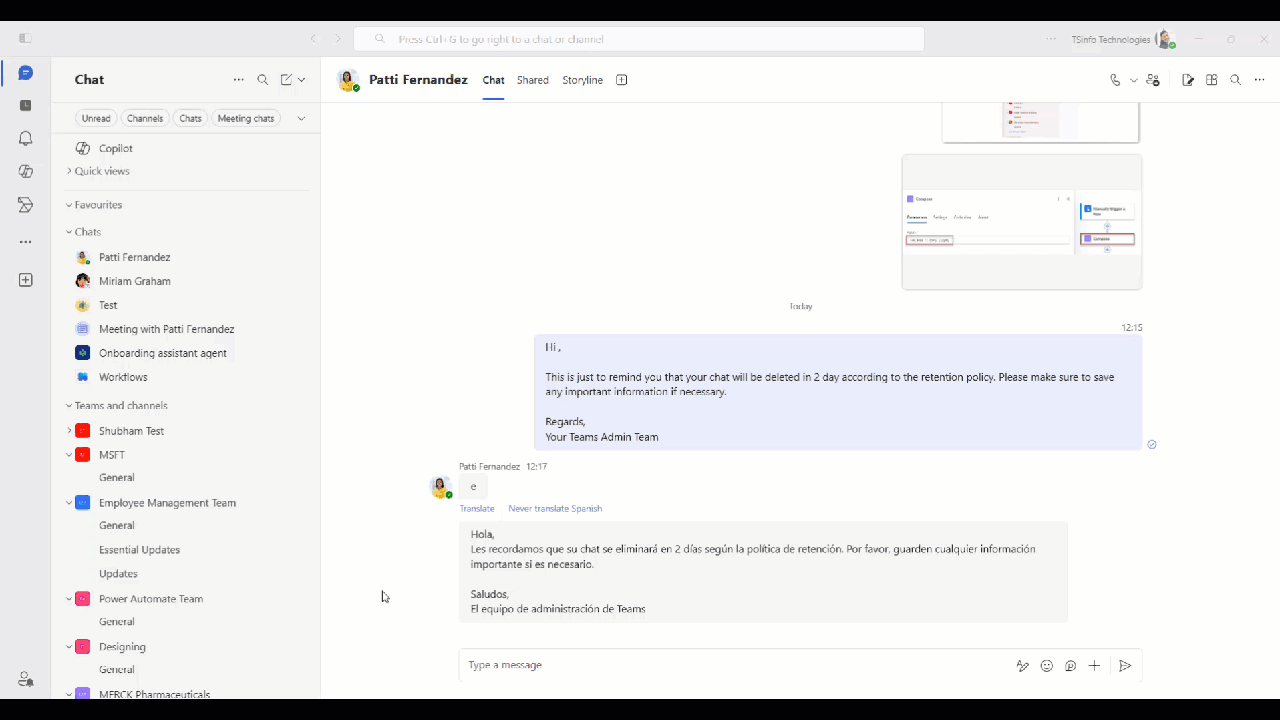
Task: Toggle the Meeting chats filter
Action: (x=245, y=118)
